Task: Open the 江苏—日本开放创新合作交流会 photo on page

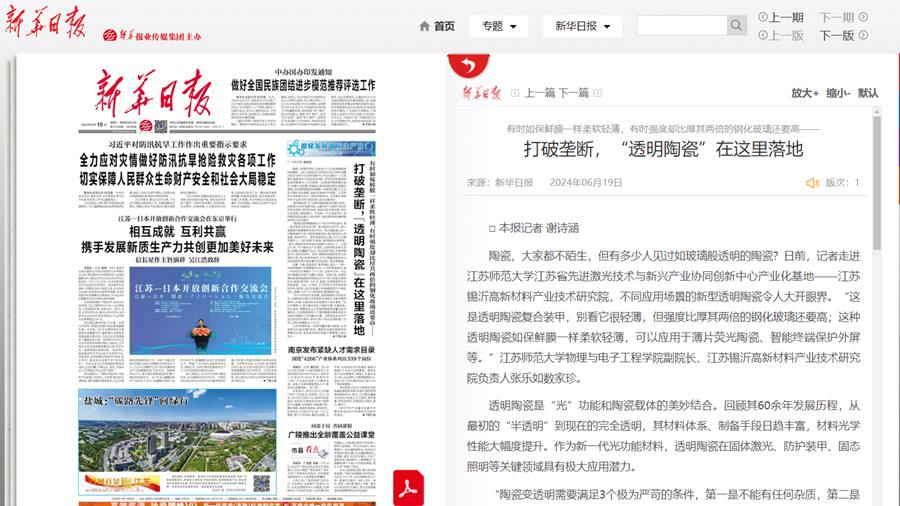Action: 200,310
